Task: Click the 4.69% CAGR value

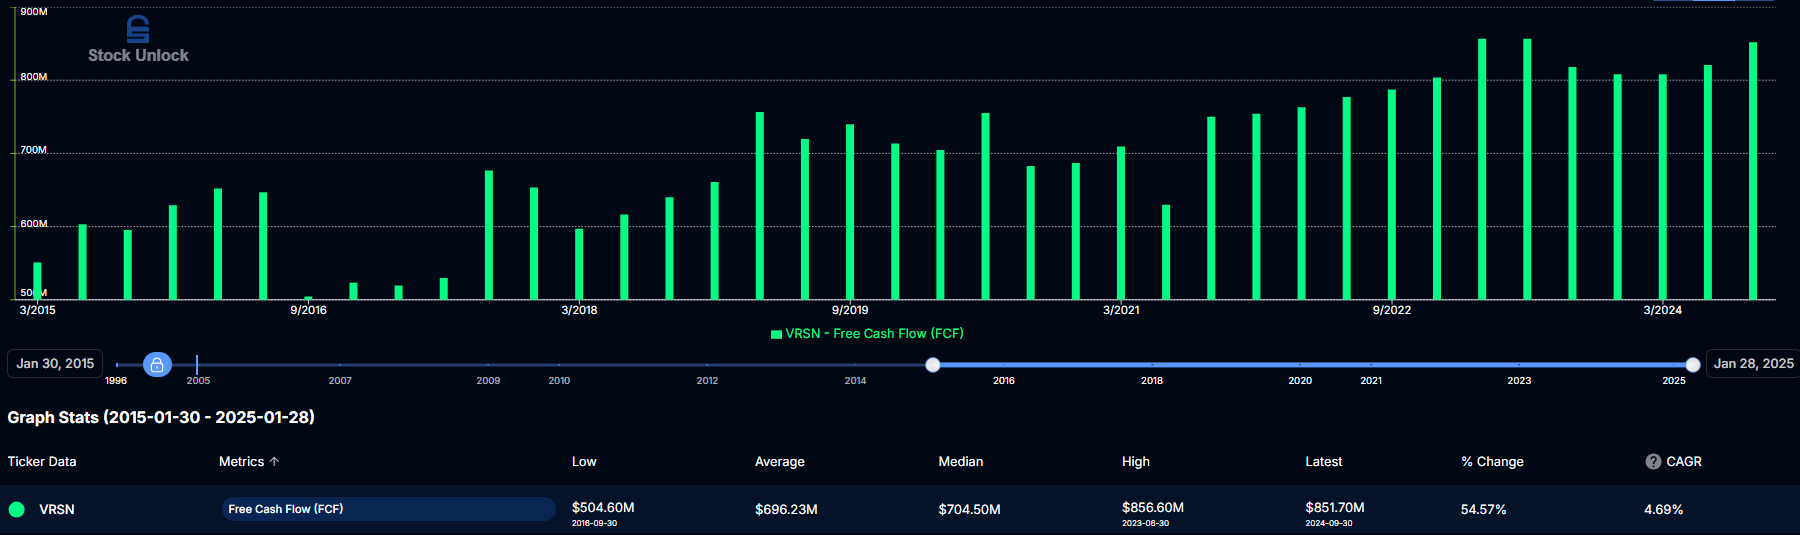Action: (x=1664, y=510)
